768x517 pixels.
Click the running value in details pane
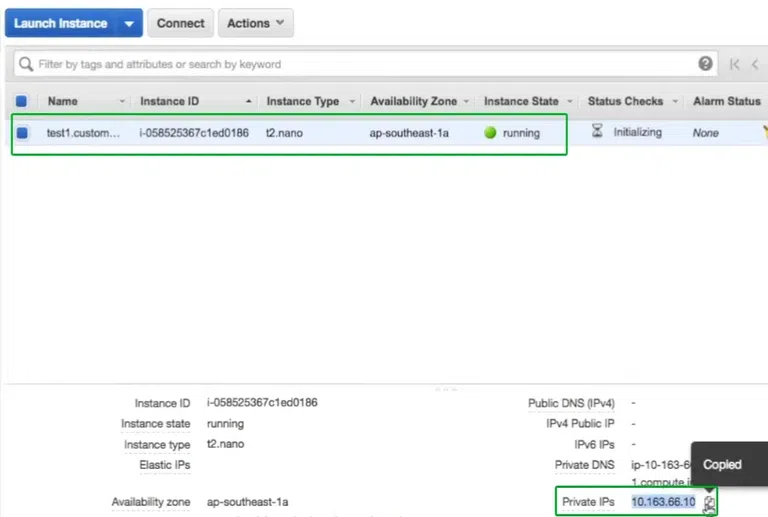tap(225, 423)
